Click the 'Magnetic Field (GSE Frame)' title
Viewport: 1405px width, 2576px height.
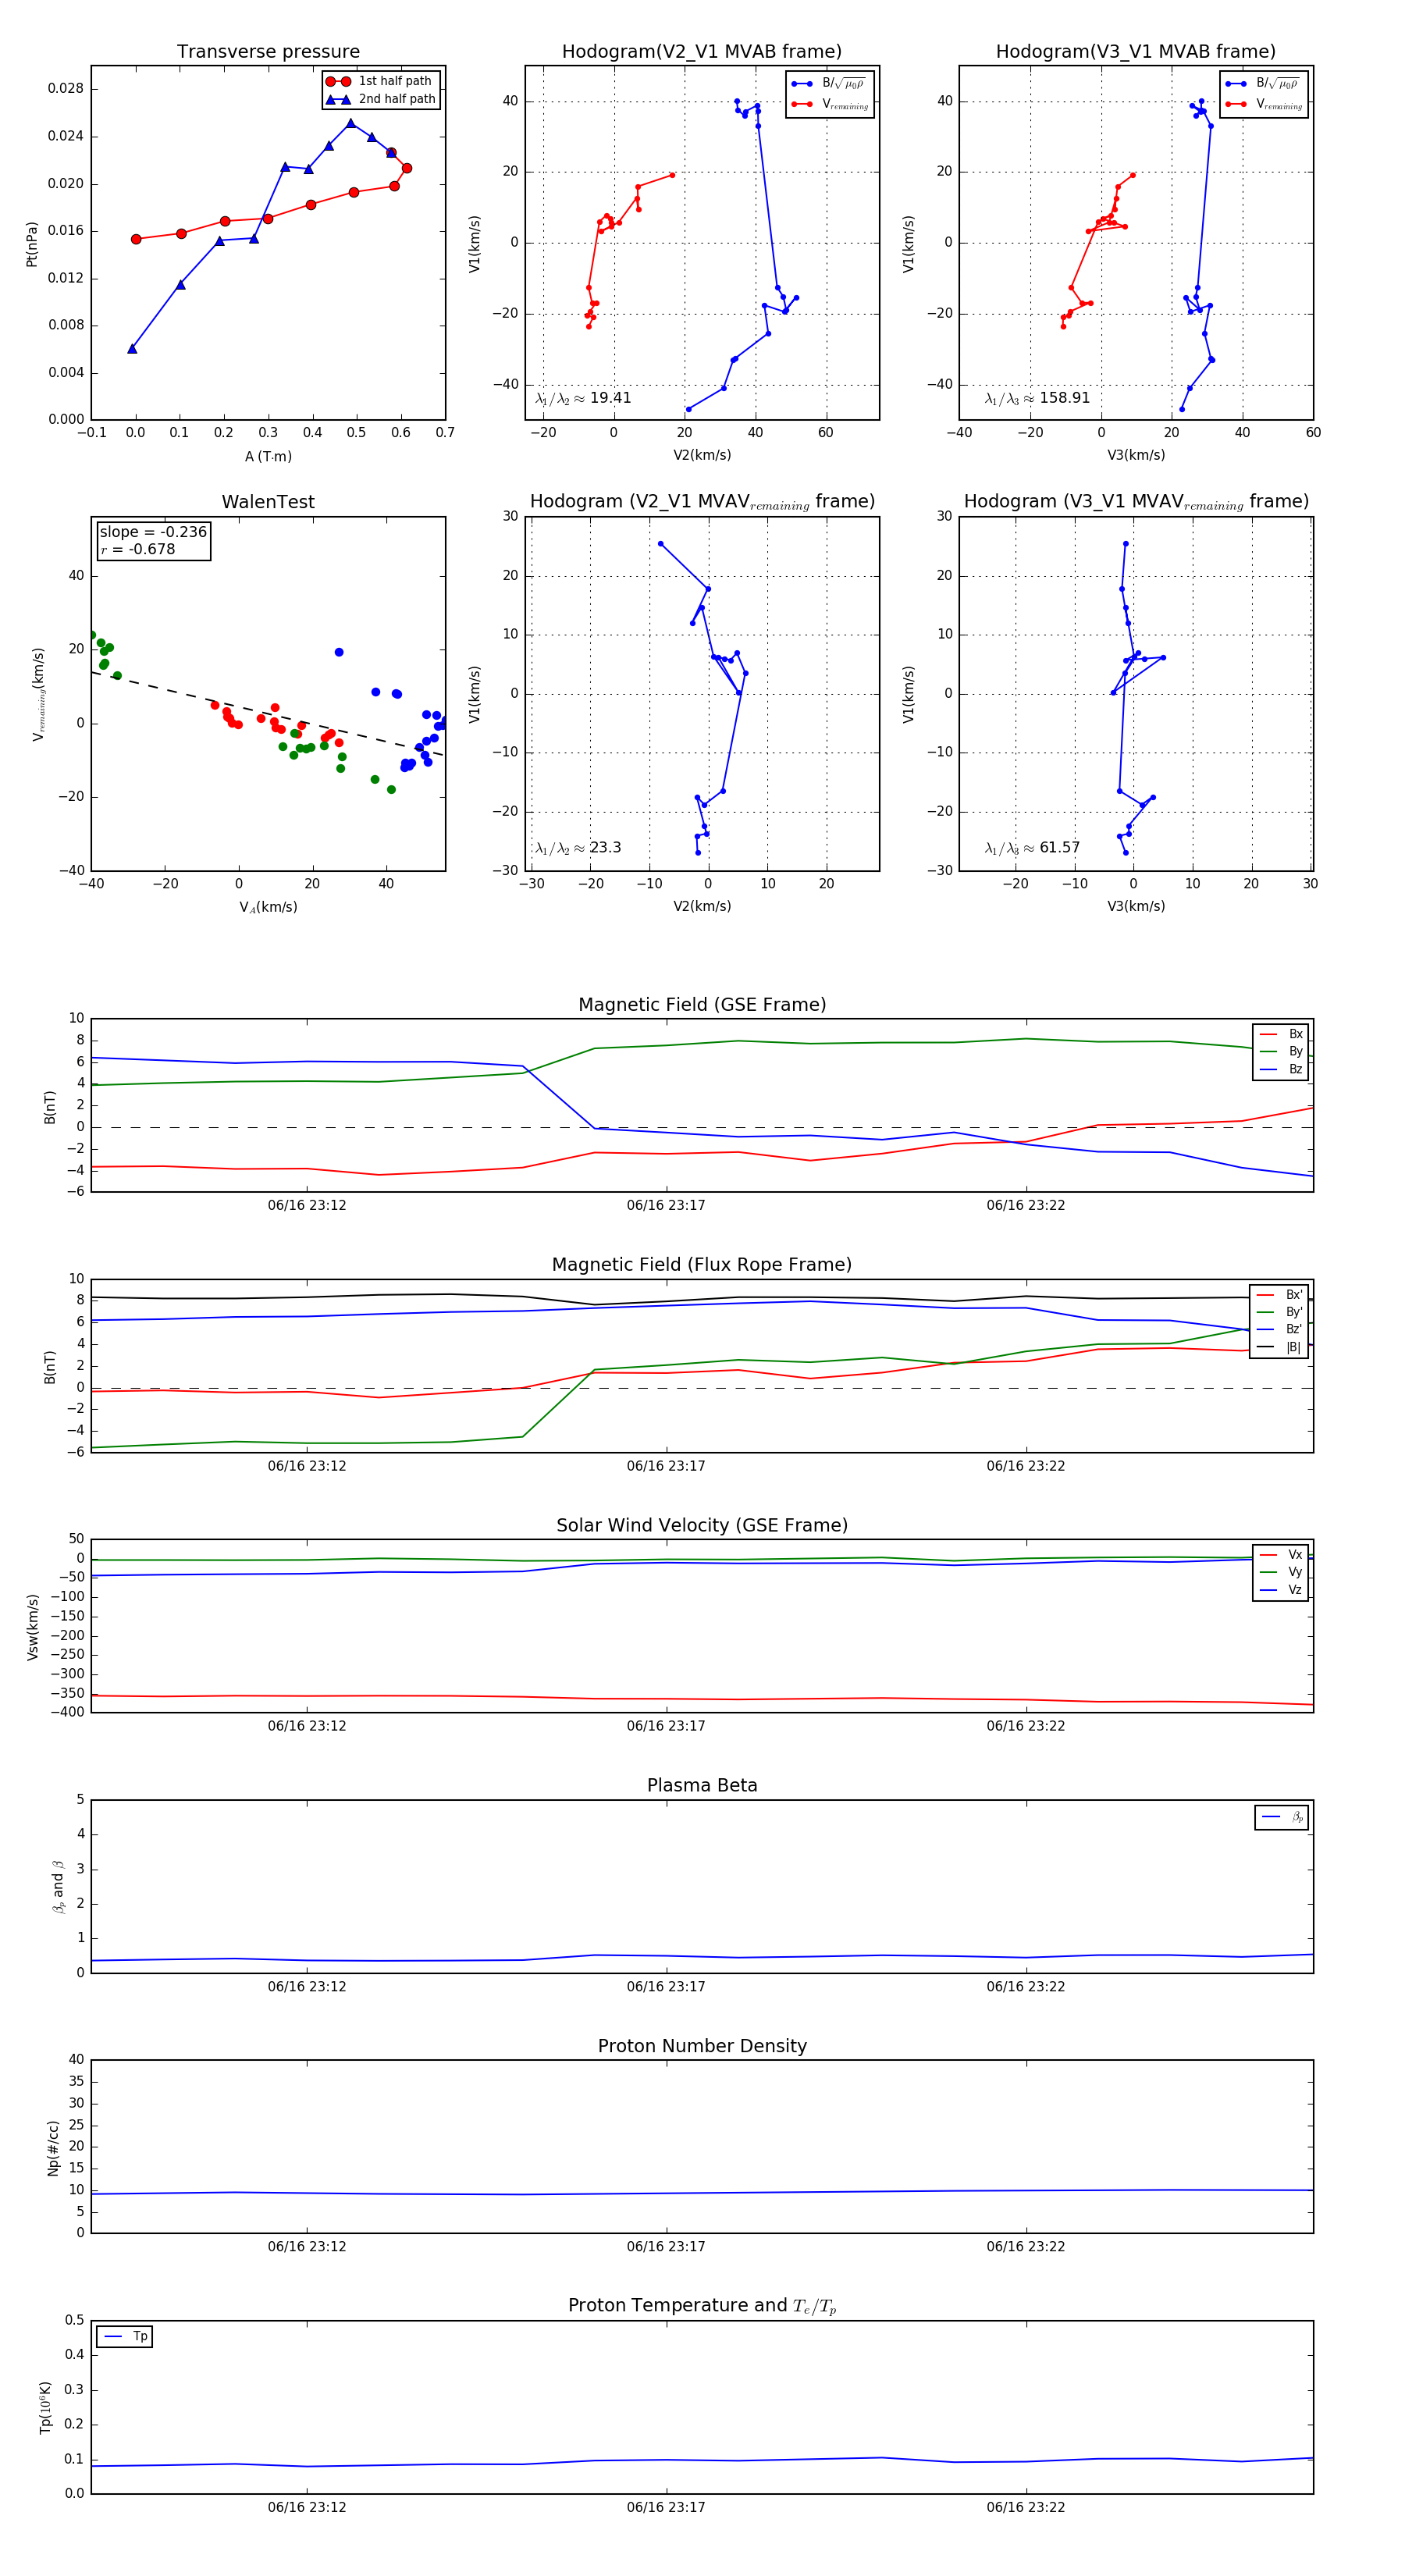pyautogui.click(x=702, y=1004)
